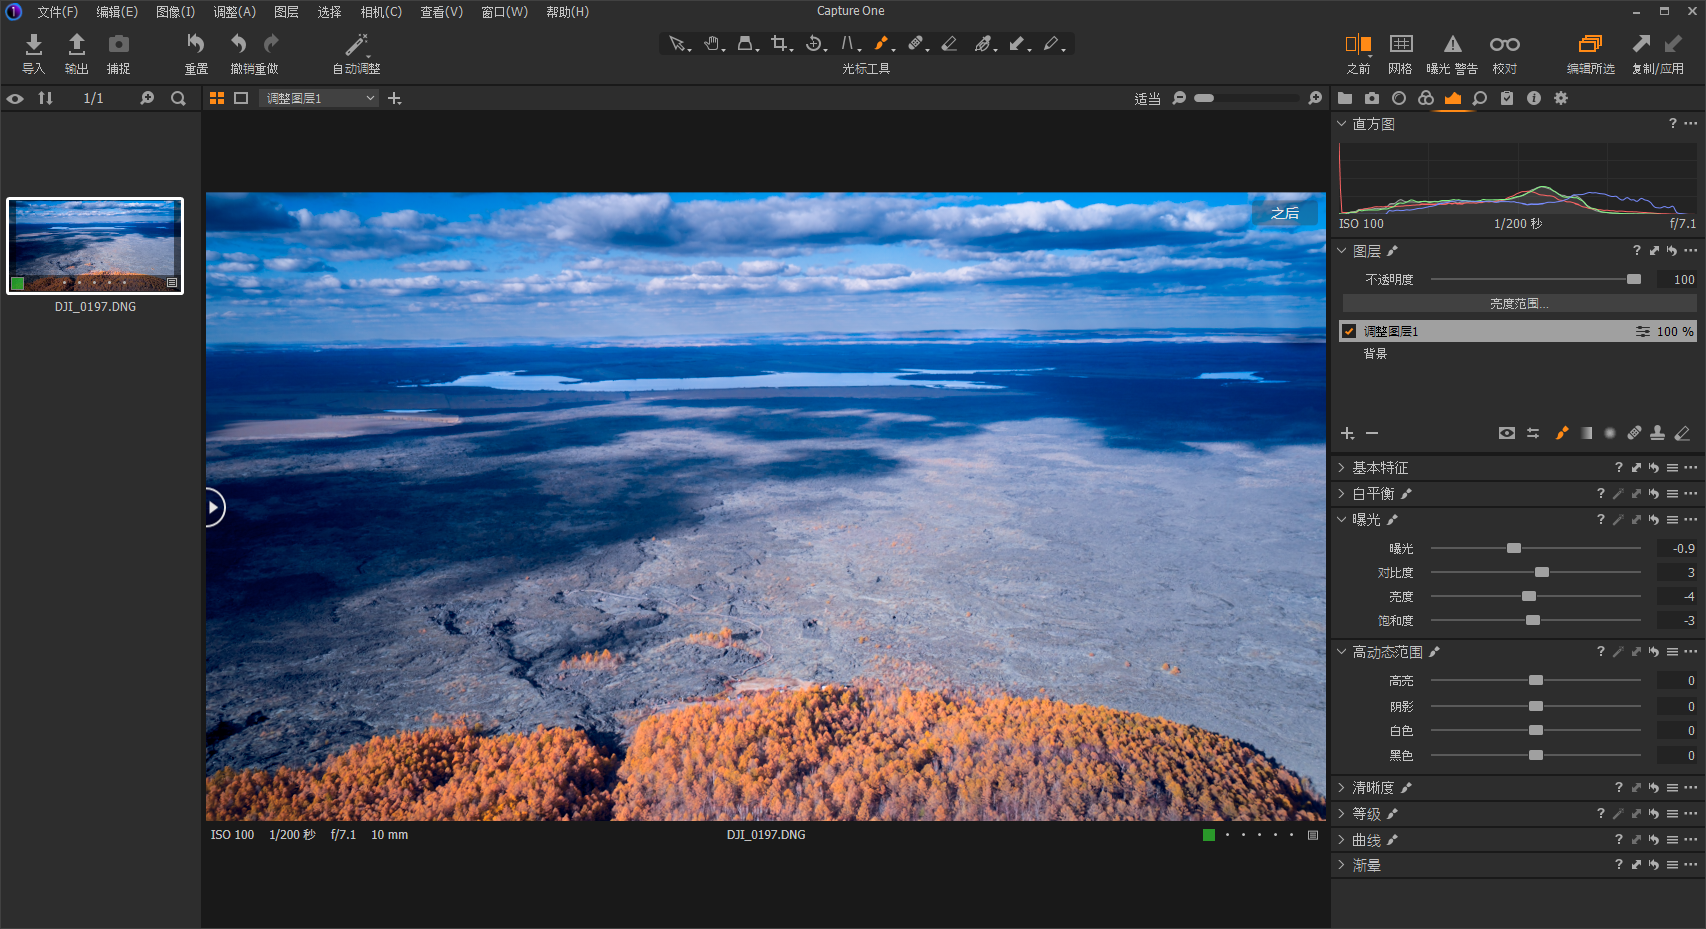Toggle browser visibility eye icon
This screenshot has height=929, width=1706.
pos(15,98)
